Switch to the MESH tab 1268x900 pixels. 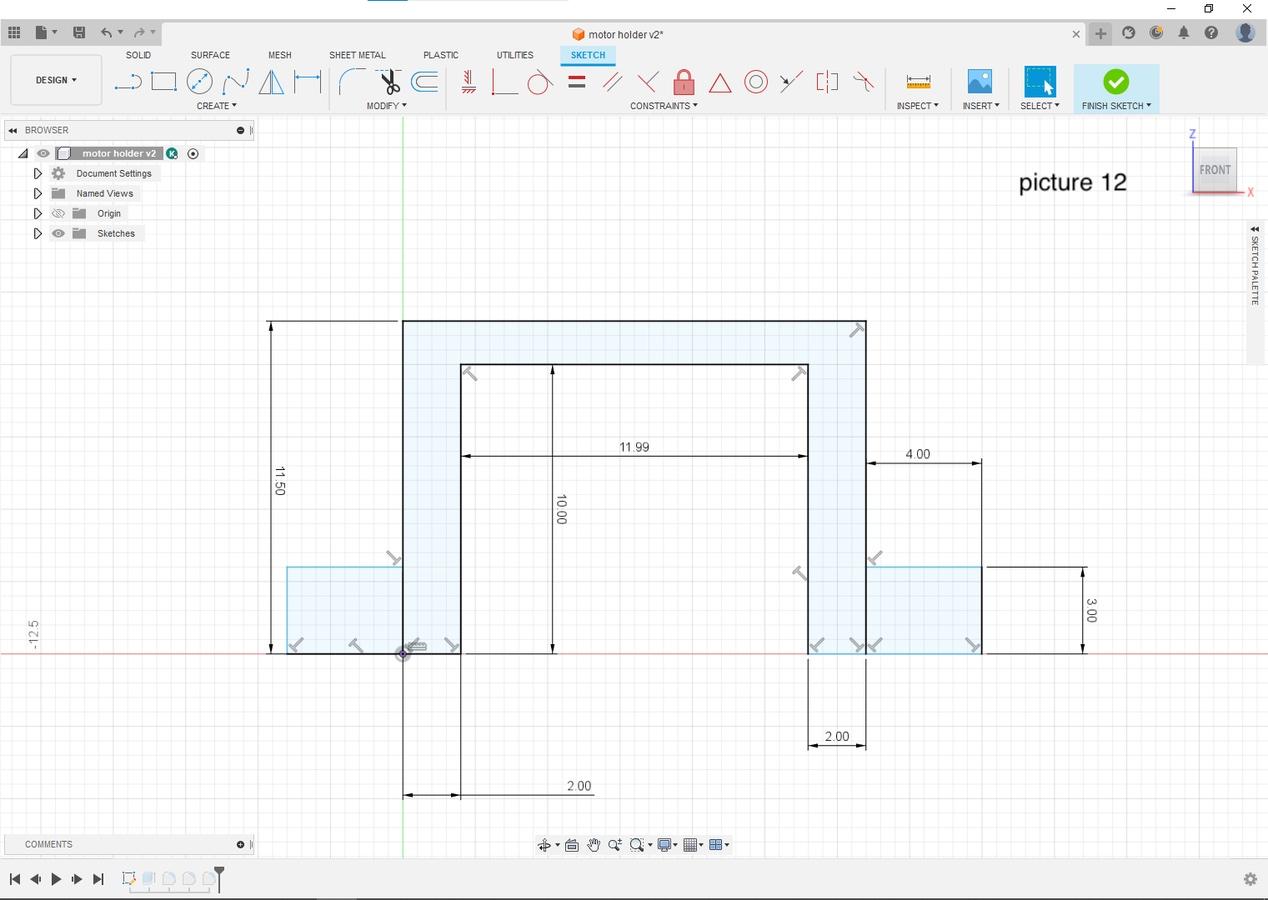(x=279, y=55)
